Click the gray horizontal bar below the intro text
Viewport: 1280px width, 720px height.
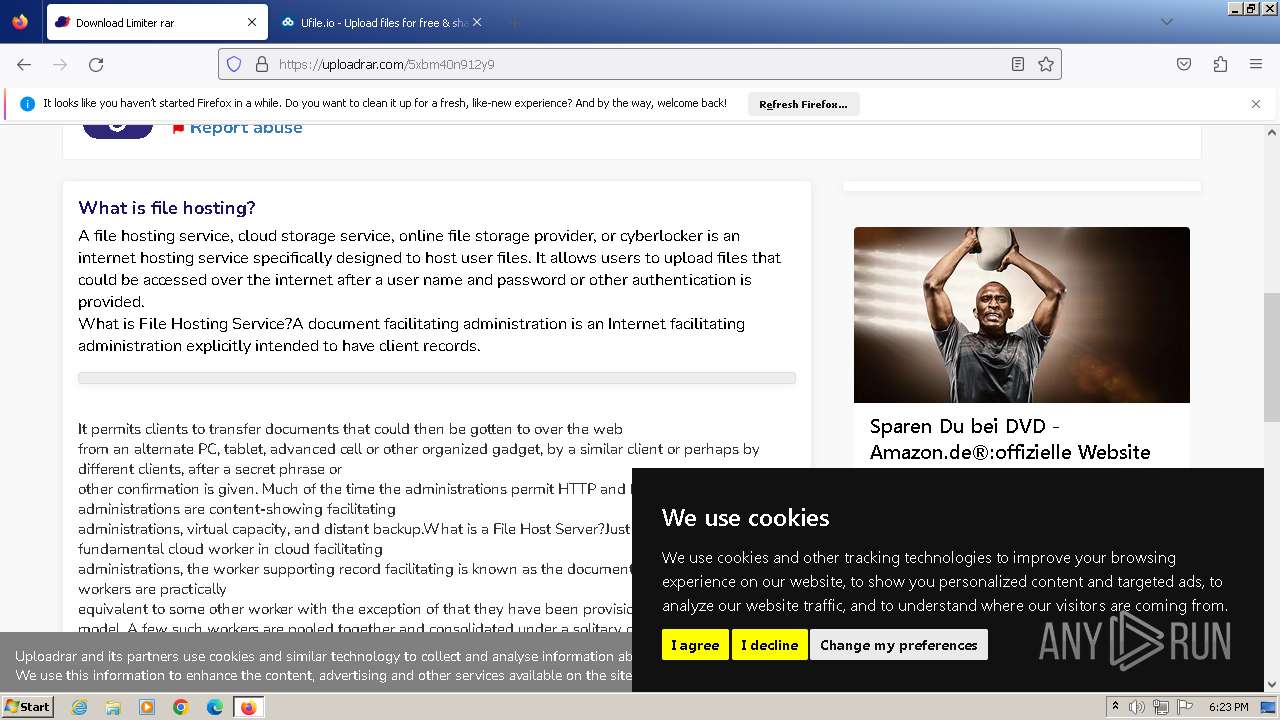(x=437, y=378)
